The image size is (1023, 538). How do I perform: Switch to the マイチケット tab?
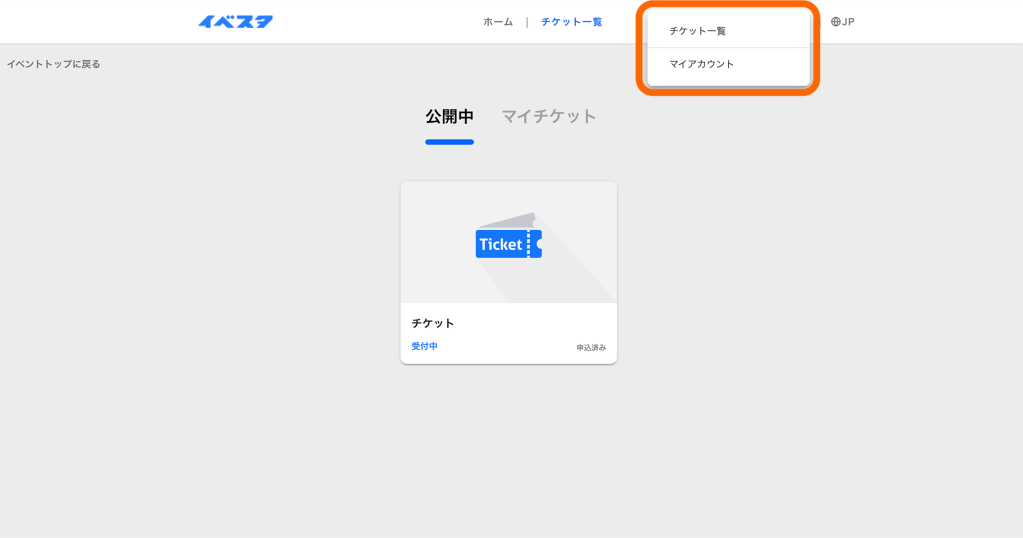(x=549, y=116)
